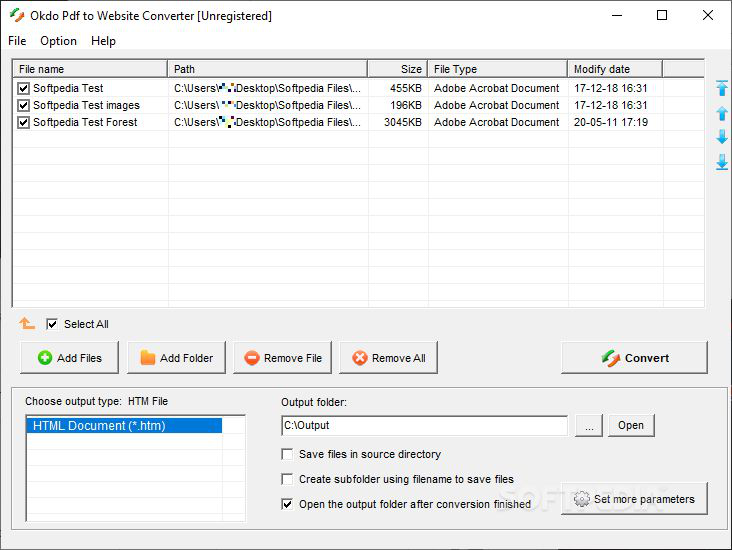Click path cell of Softpedia Test images row
This screenshot has height=550, width=732.
point(267,106)
